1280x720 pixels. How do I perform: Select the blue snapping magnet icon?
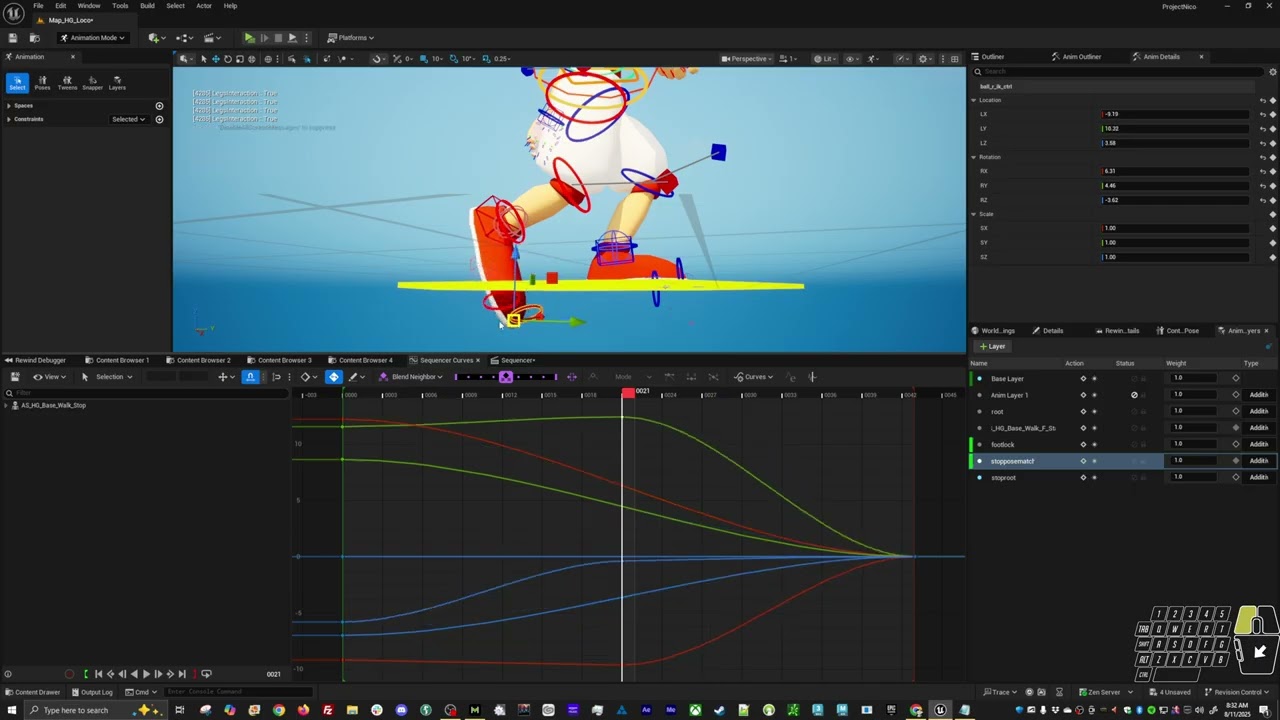(x=250, y=377)
